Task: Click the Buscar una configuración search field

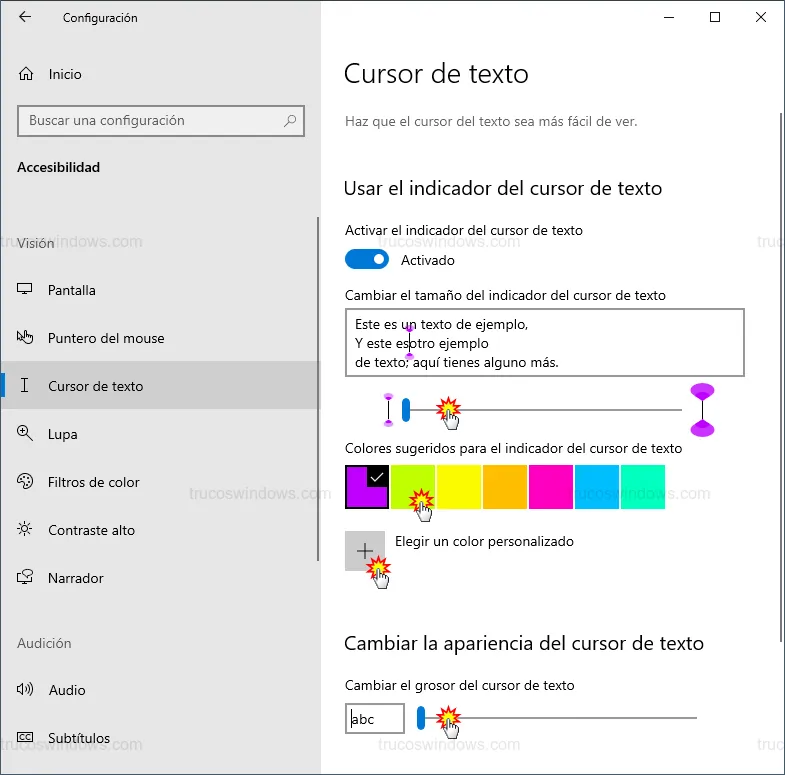Action: tap(150, 121)
